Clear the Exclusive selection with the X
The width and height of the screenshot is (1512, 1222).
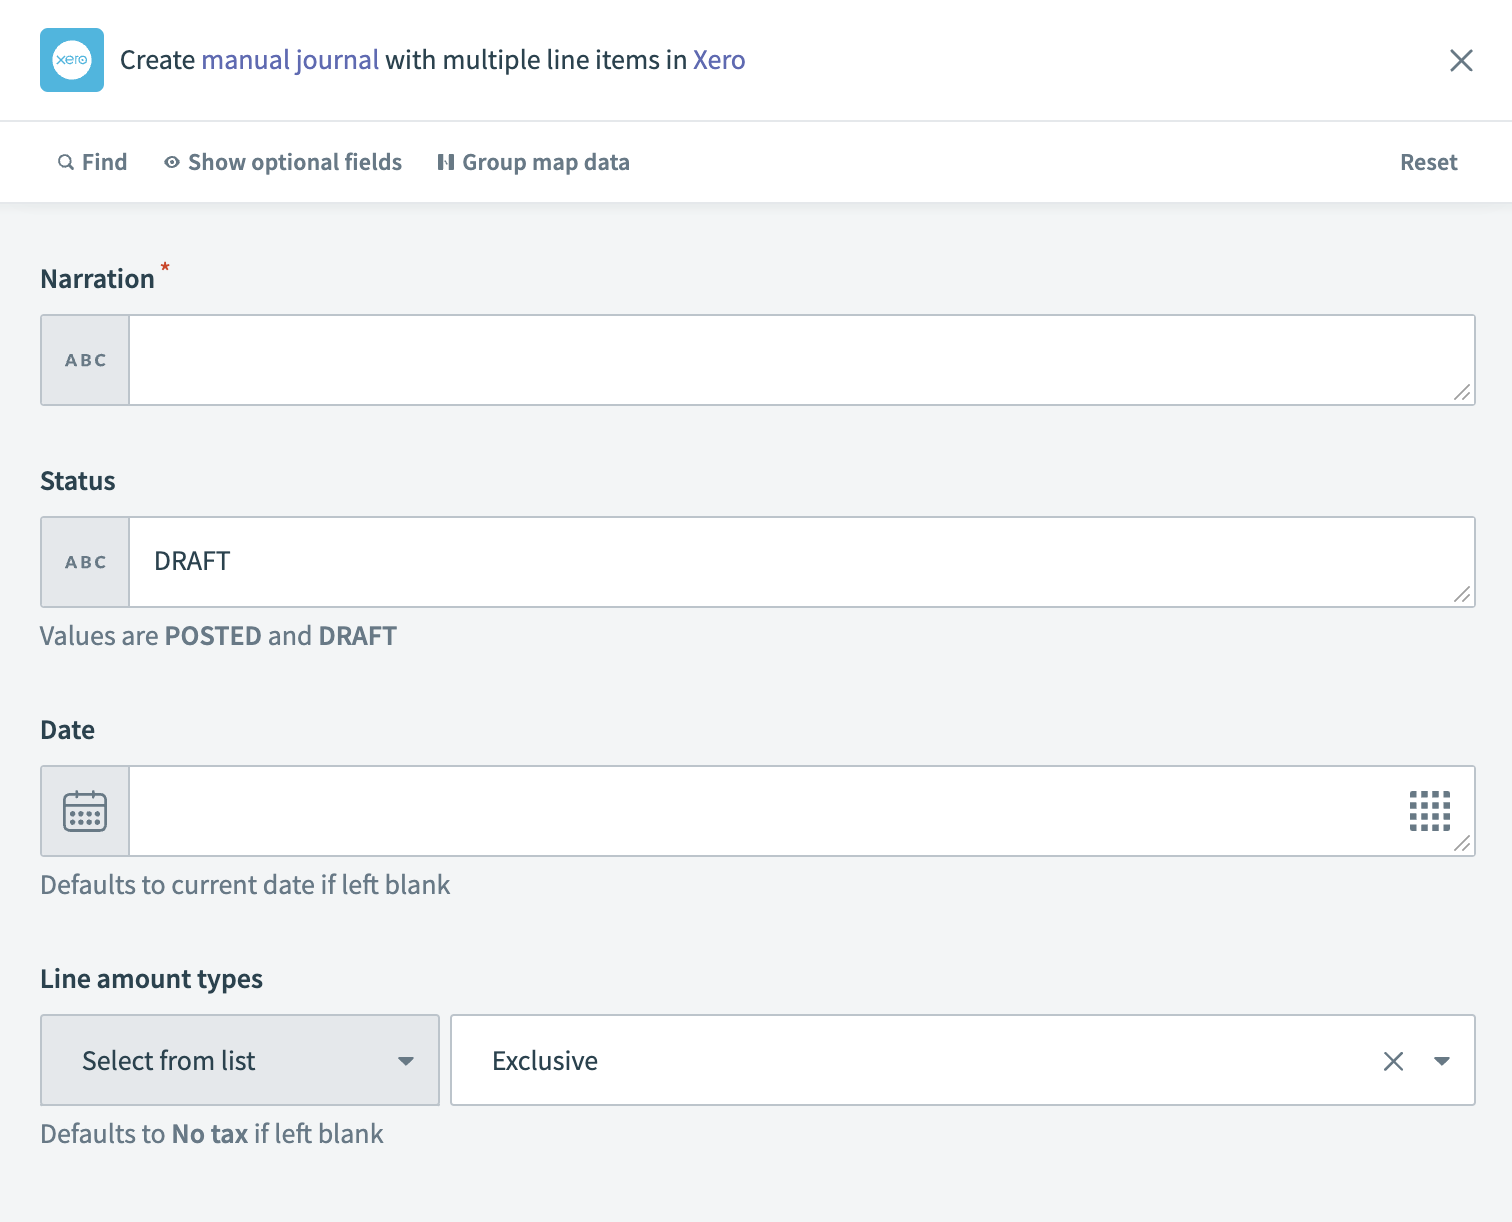[x=1393, y=1060]
